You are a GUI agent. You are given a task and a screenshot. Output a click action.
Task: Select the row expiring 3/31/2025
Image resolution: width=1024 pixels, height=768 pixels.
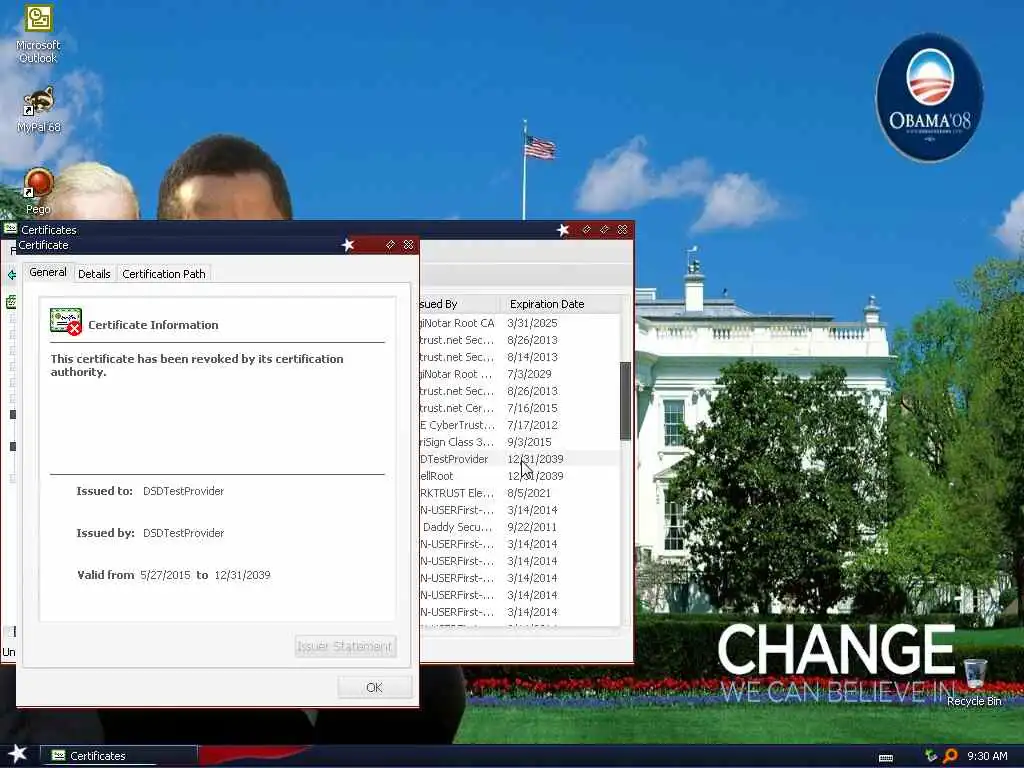[x=519, y=323]
